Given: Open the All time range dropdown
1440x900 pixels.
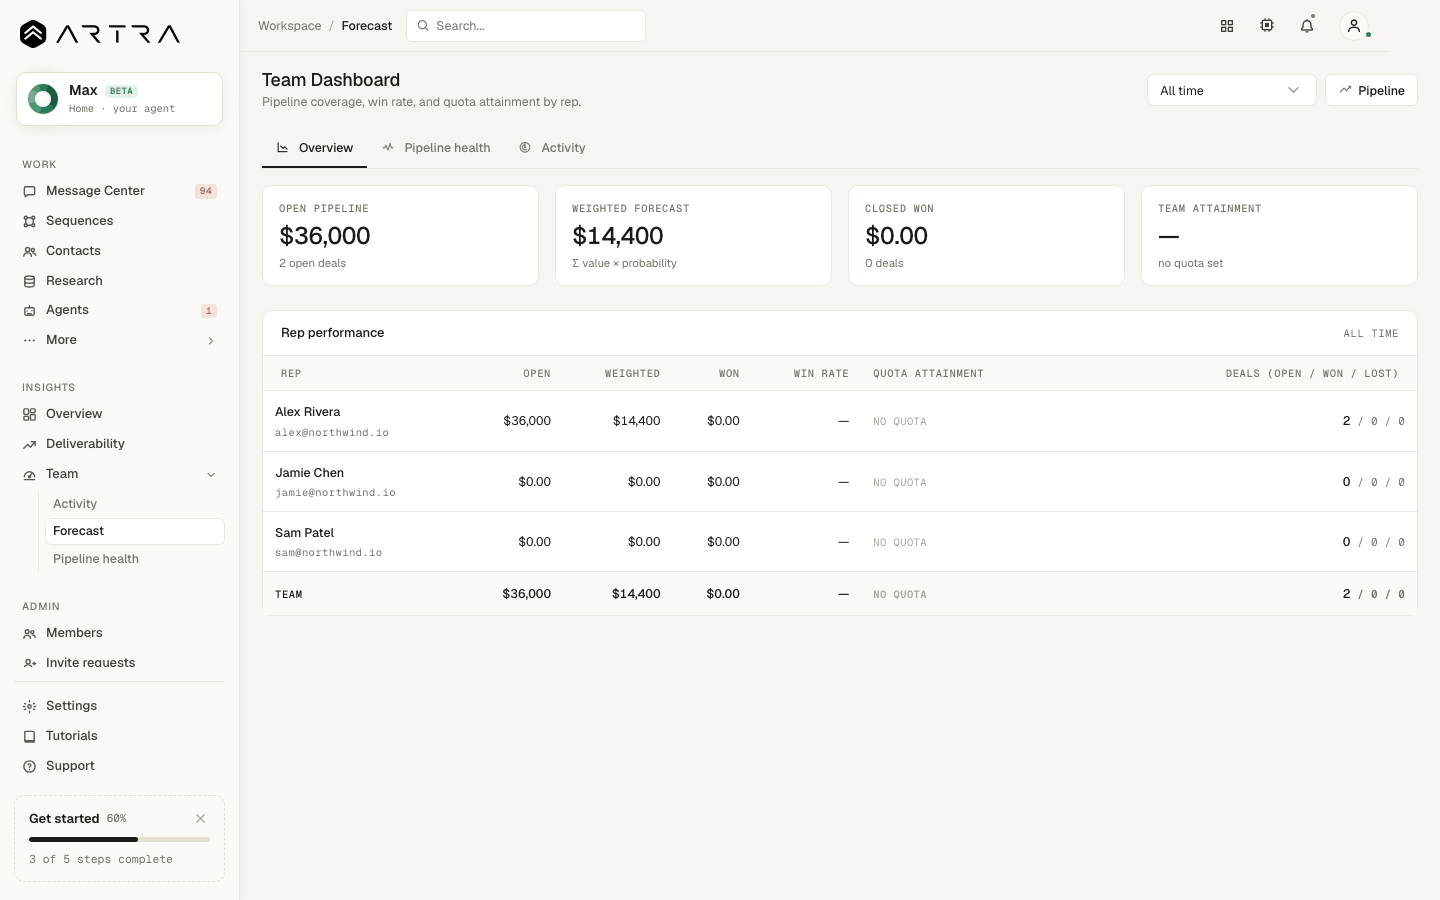Looking at the screenshot, I should tap(1231, 90).
